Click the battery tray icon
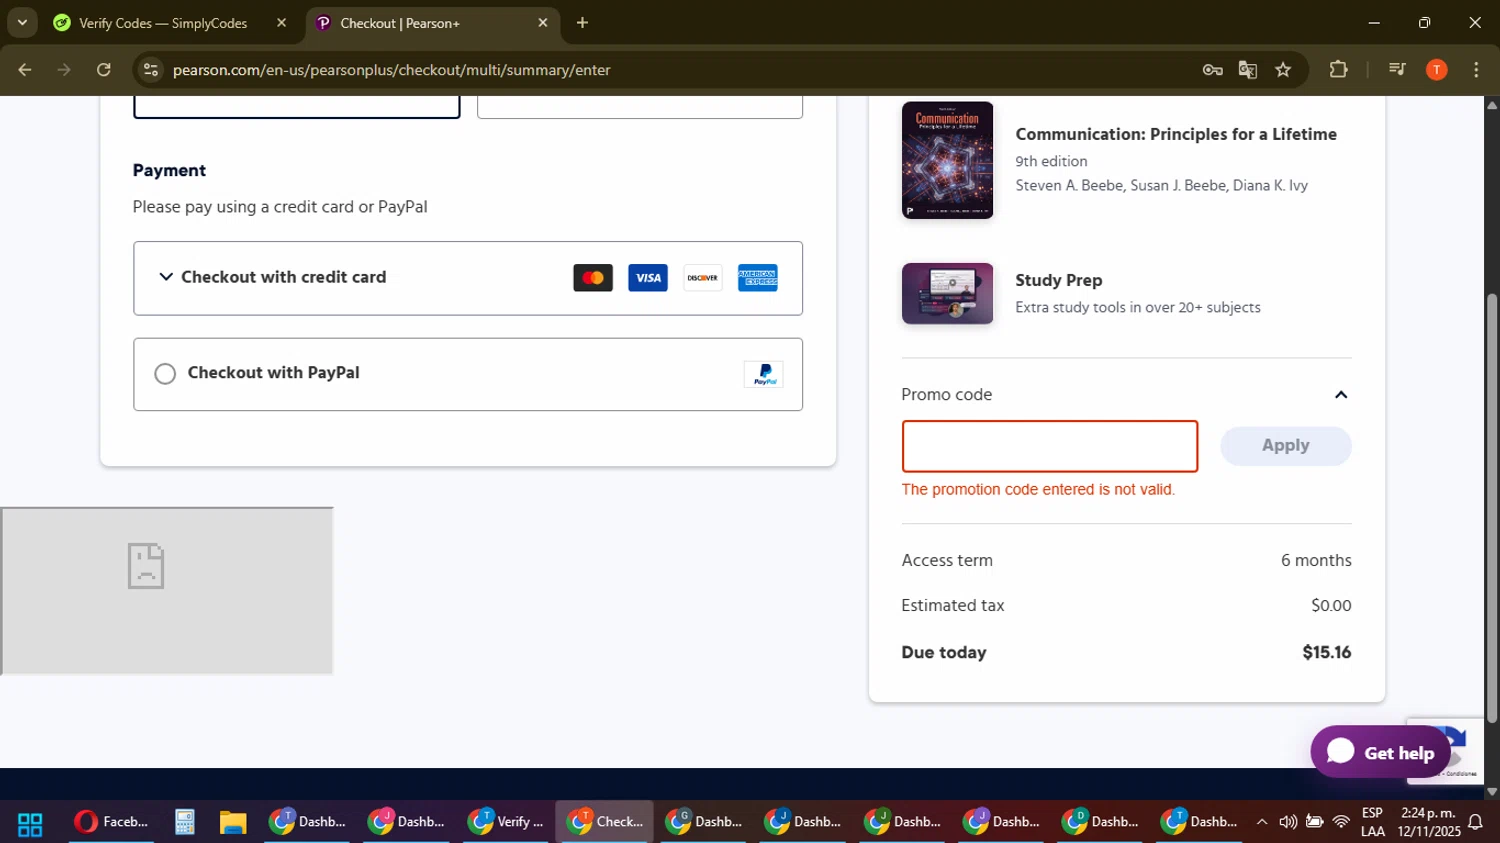 (x=1315, y=822)
